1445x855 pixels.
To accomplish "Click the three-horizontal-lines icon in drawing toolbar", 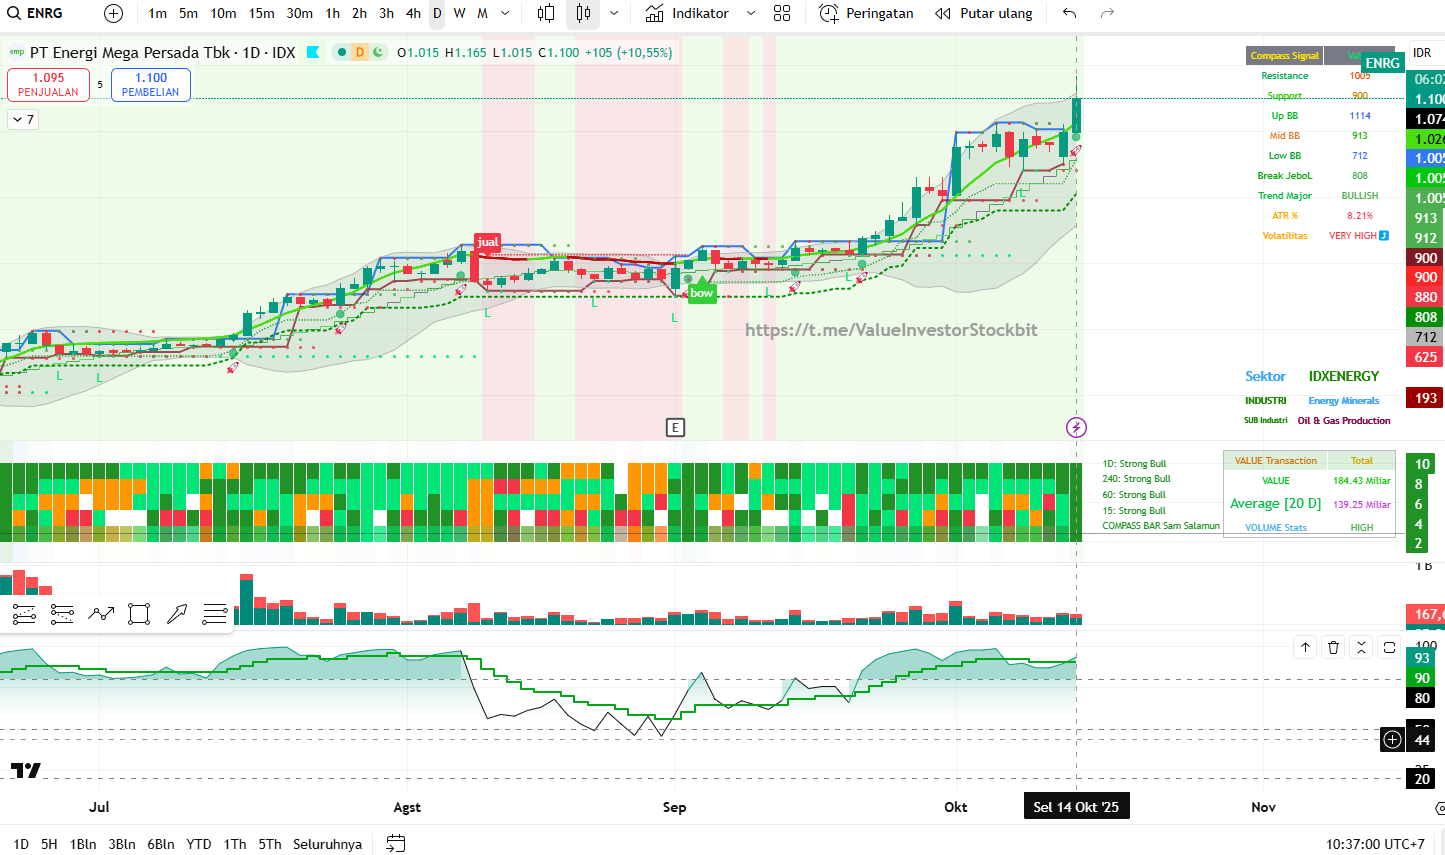I will [x=215, y=614].
